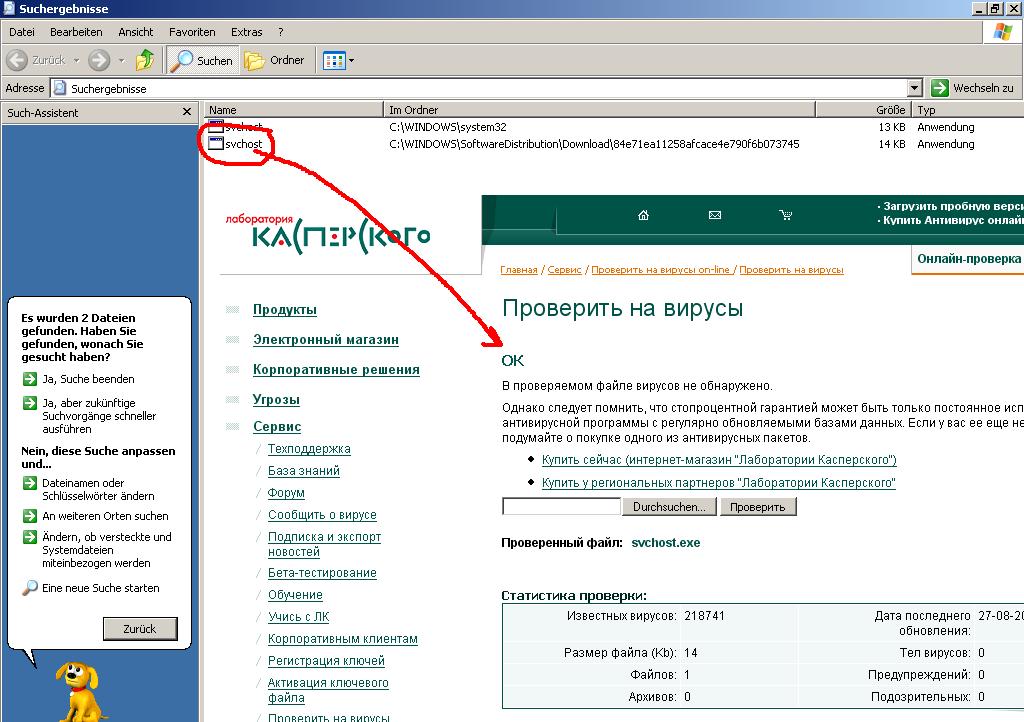This screenshot has height=722, width=1024.
Task: Open the Bearbeiten menu
Action: coord(76,32)
